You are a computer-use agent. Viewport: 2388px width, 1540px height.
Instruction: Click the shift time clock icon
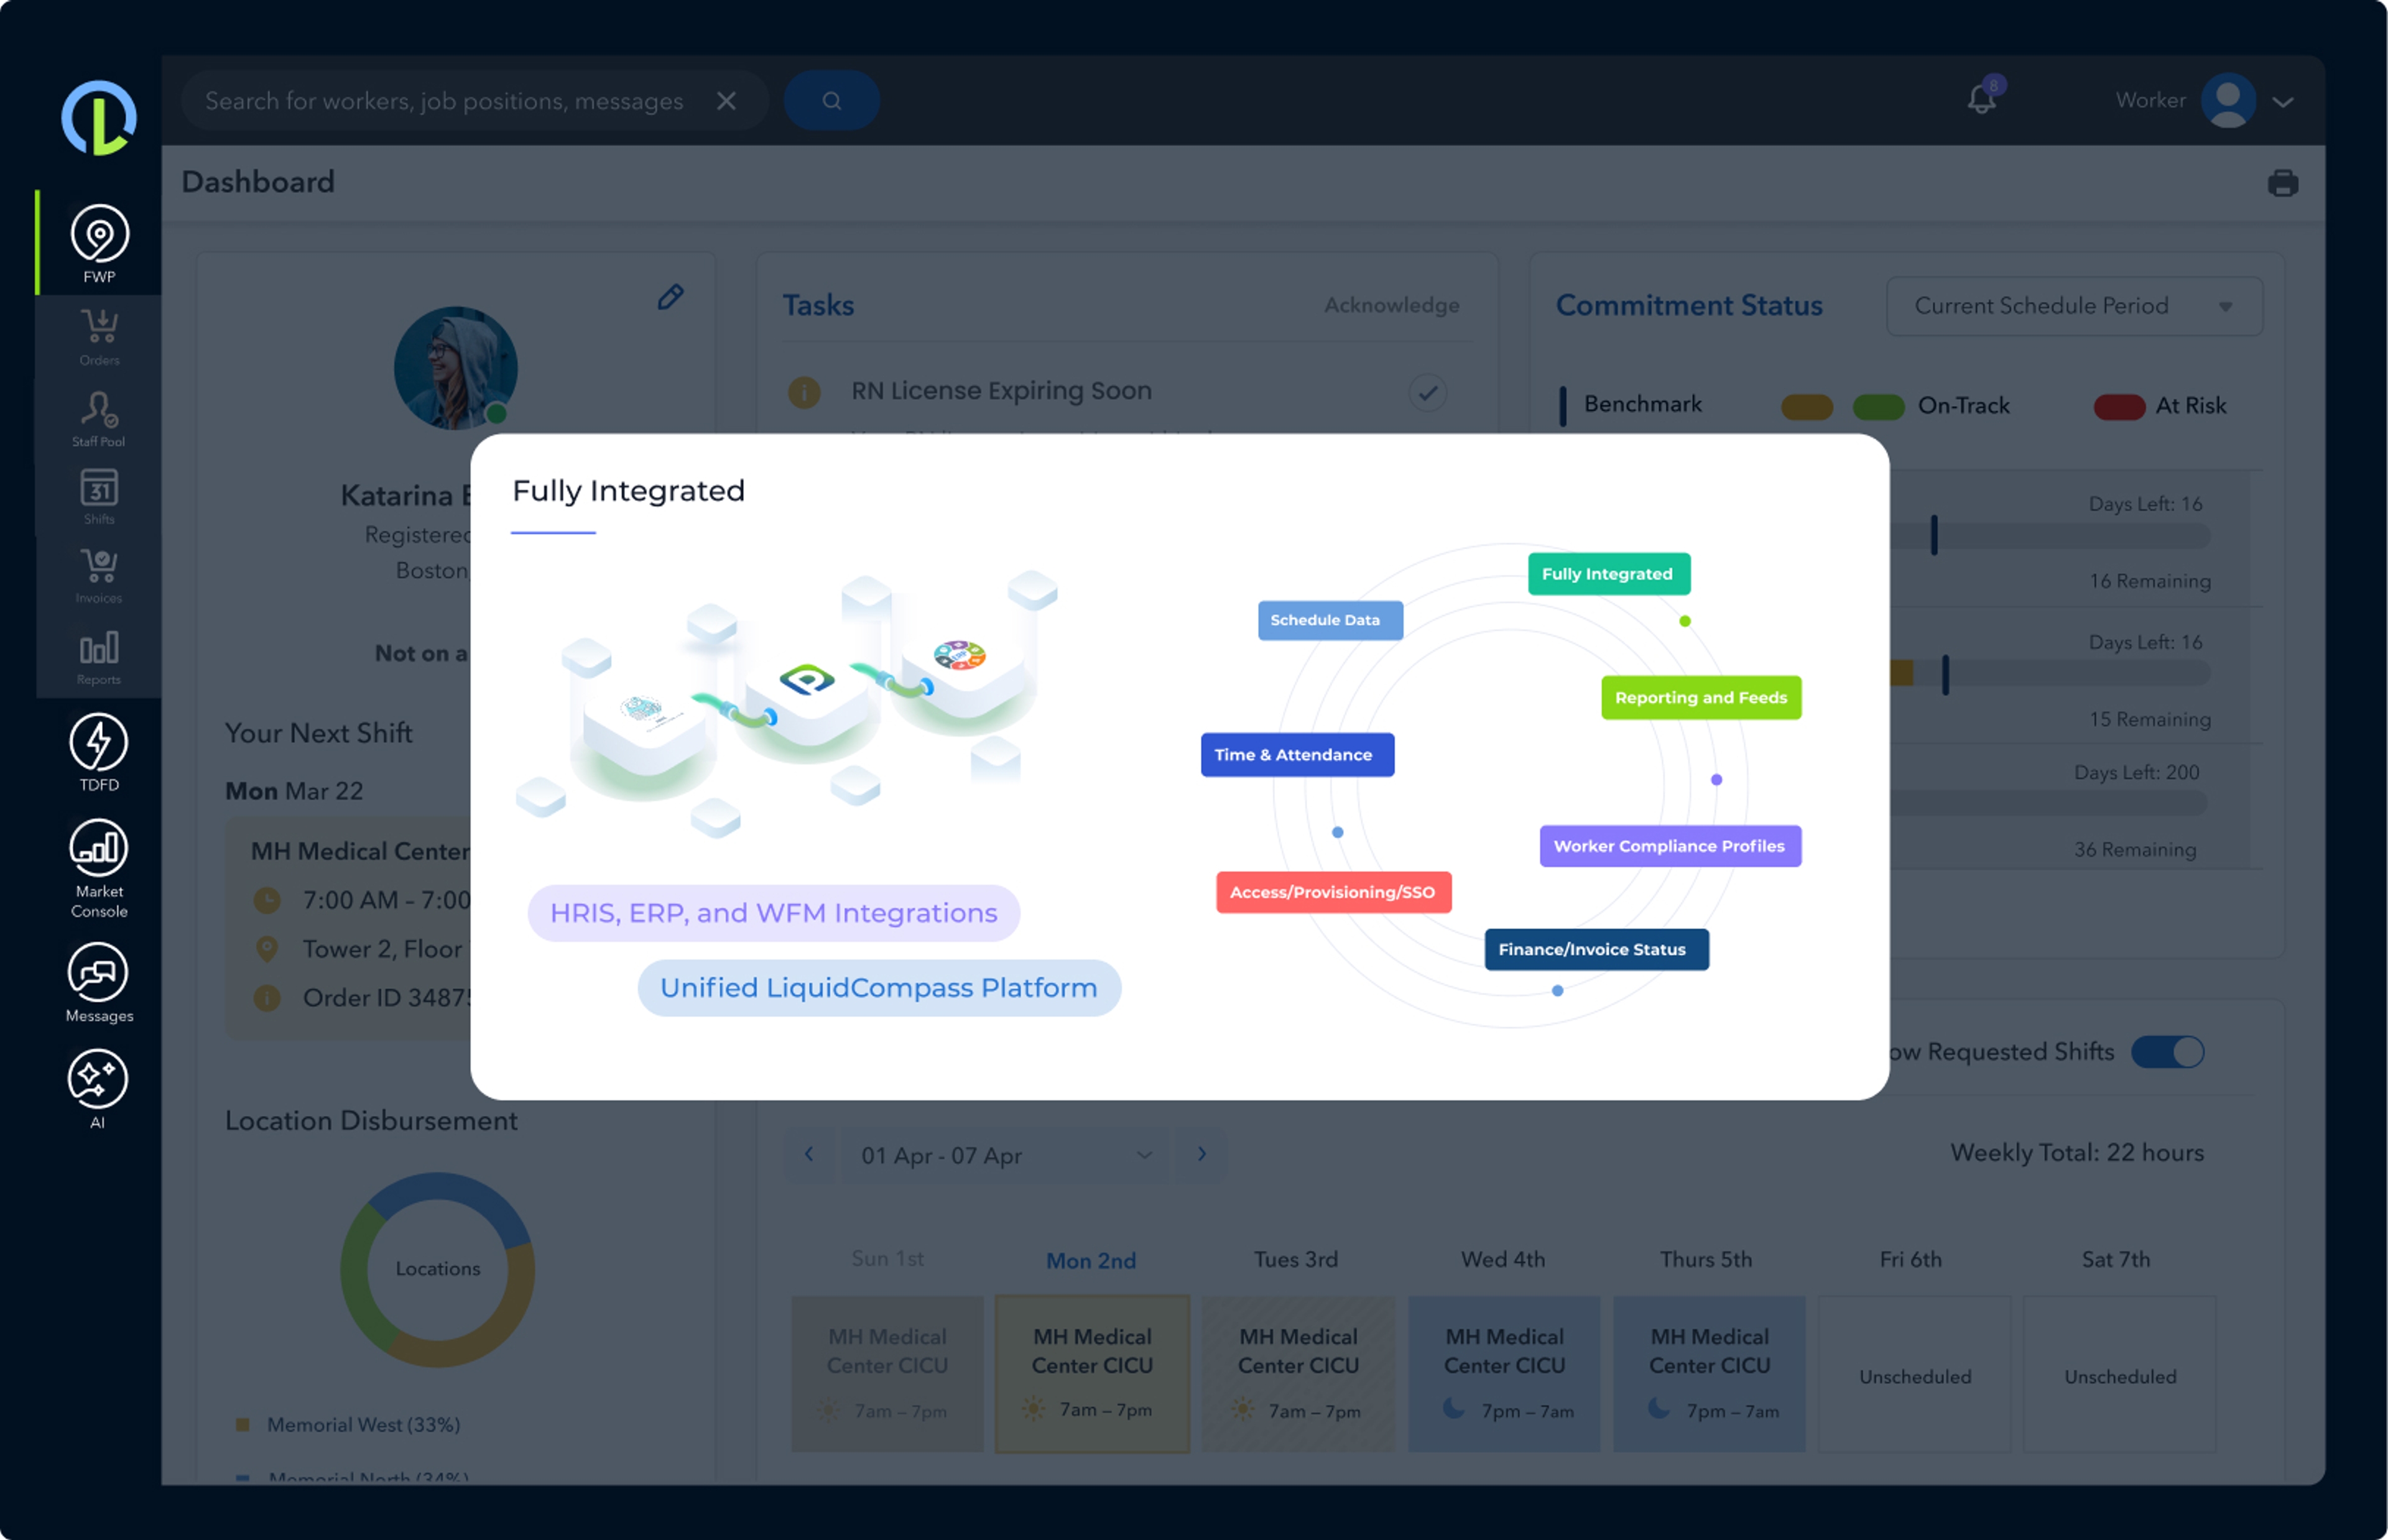click(267, 900)
